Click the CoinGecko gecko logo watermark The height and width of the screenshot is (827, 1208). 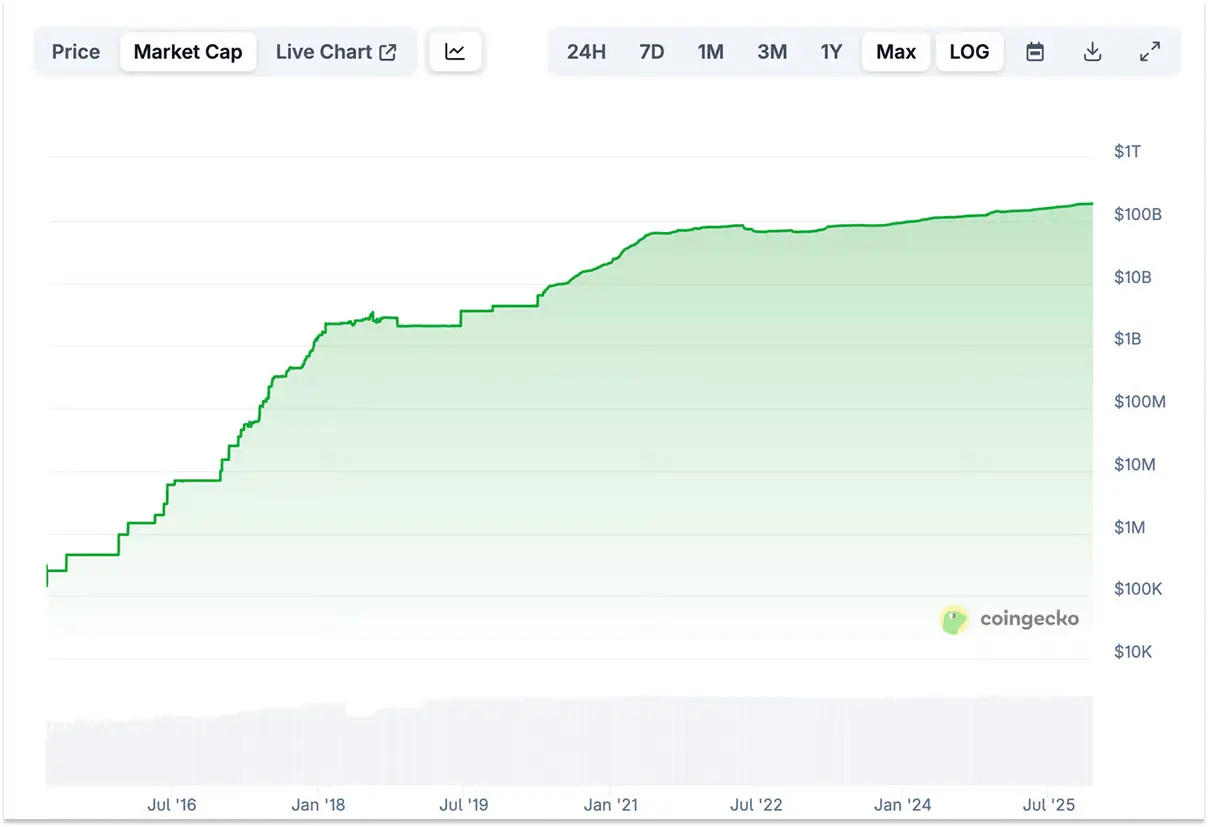pos(955,620)
